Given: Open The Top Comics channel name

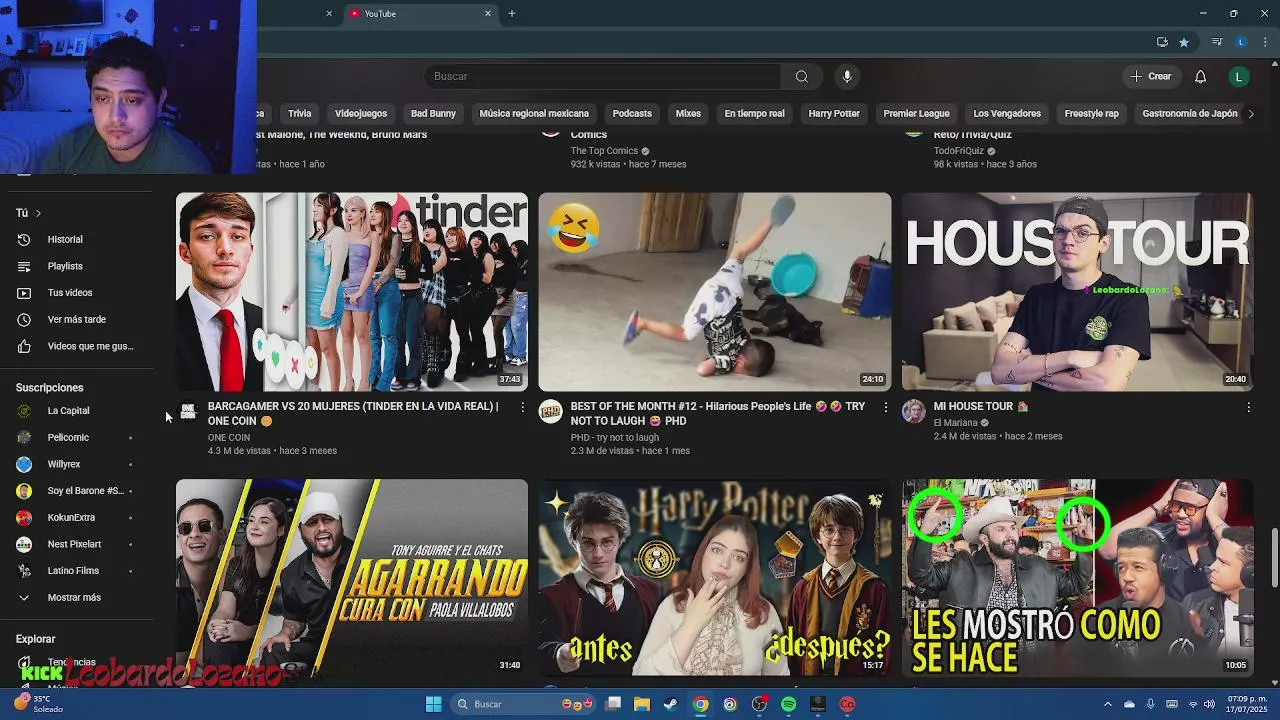Looking at the screenshot, I should (x=604, y=151).
